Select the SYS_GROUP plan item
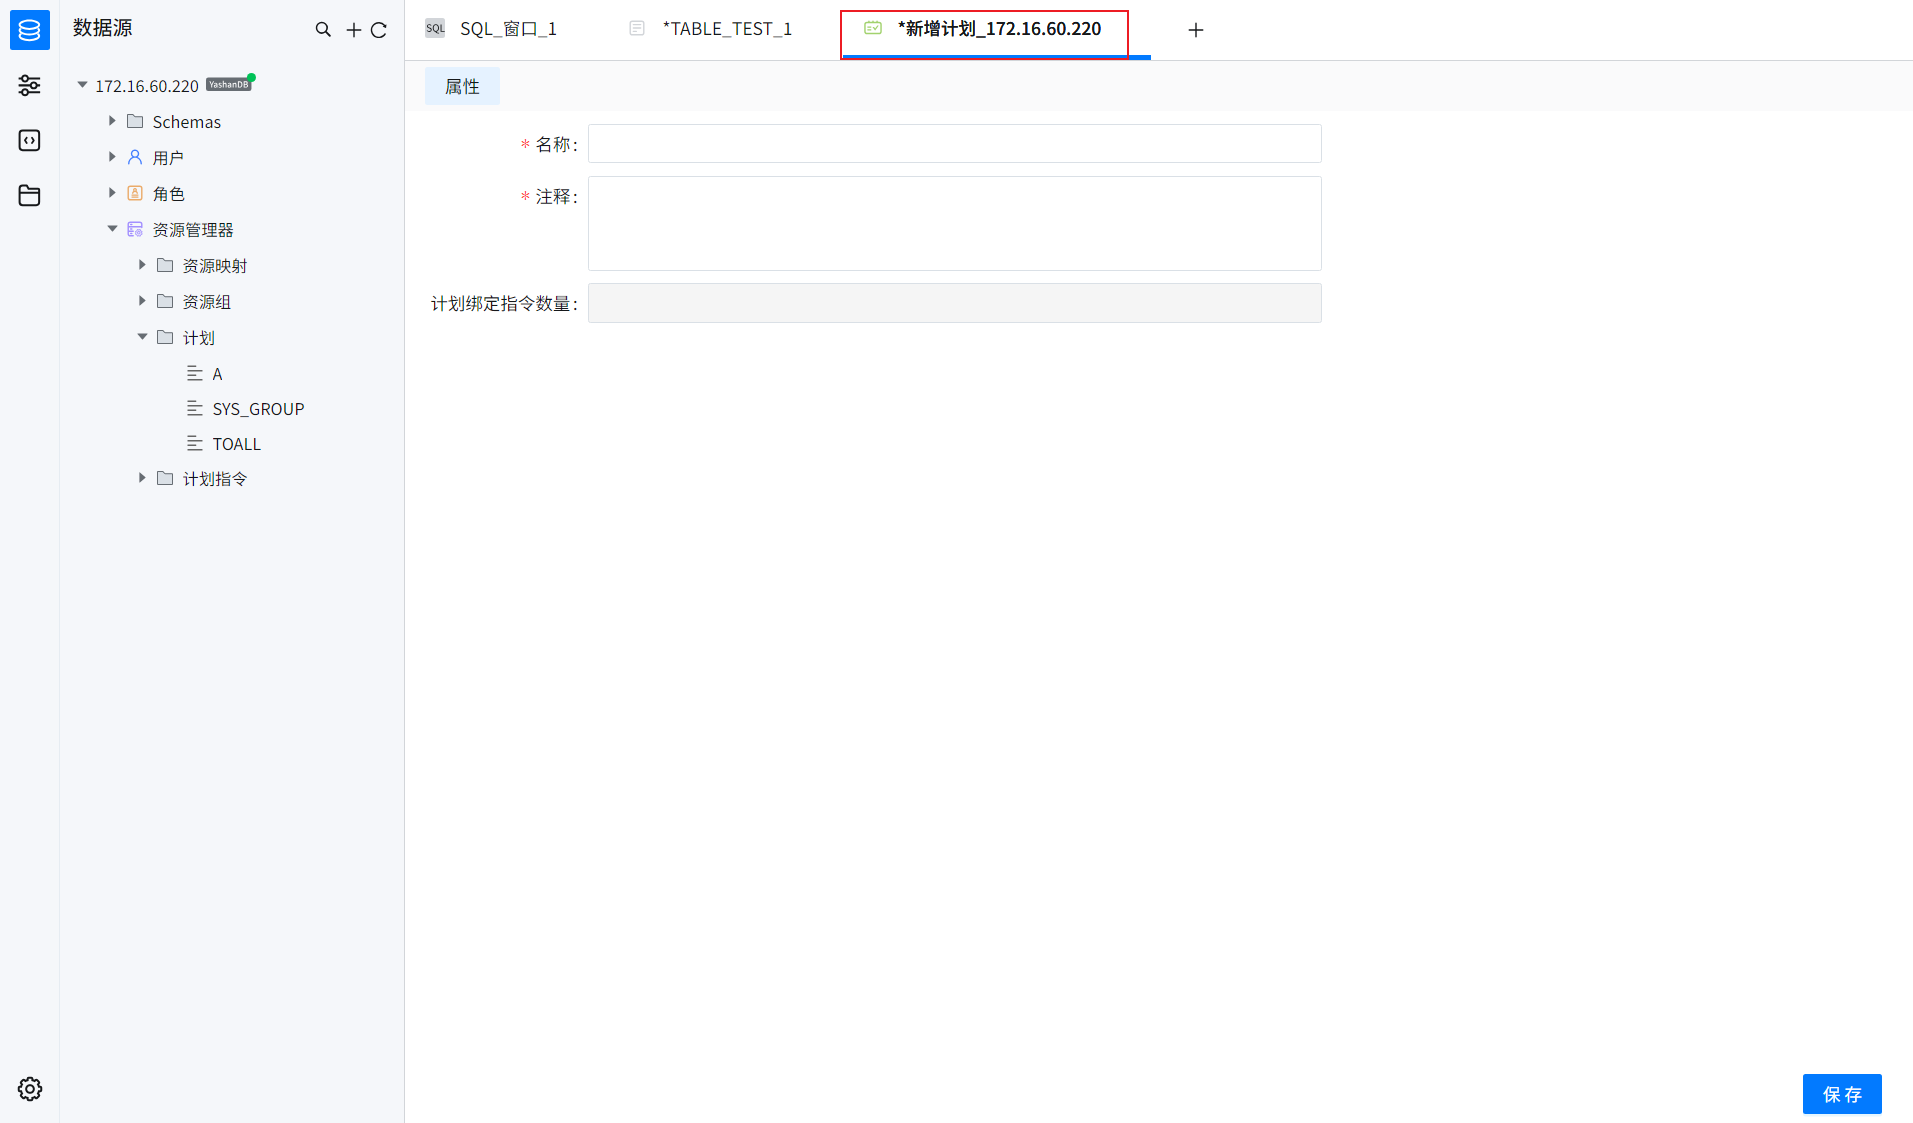This screenshot has width=1913, height=1123. [258, 408]
